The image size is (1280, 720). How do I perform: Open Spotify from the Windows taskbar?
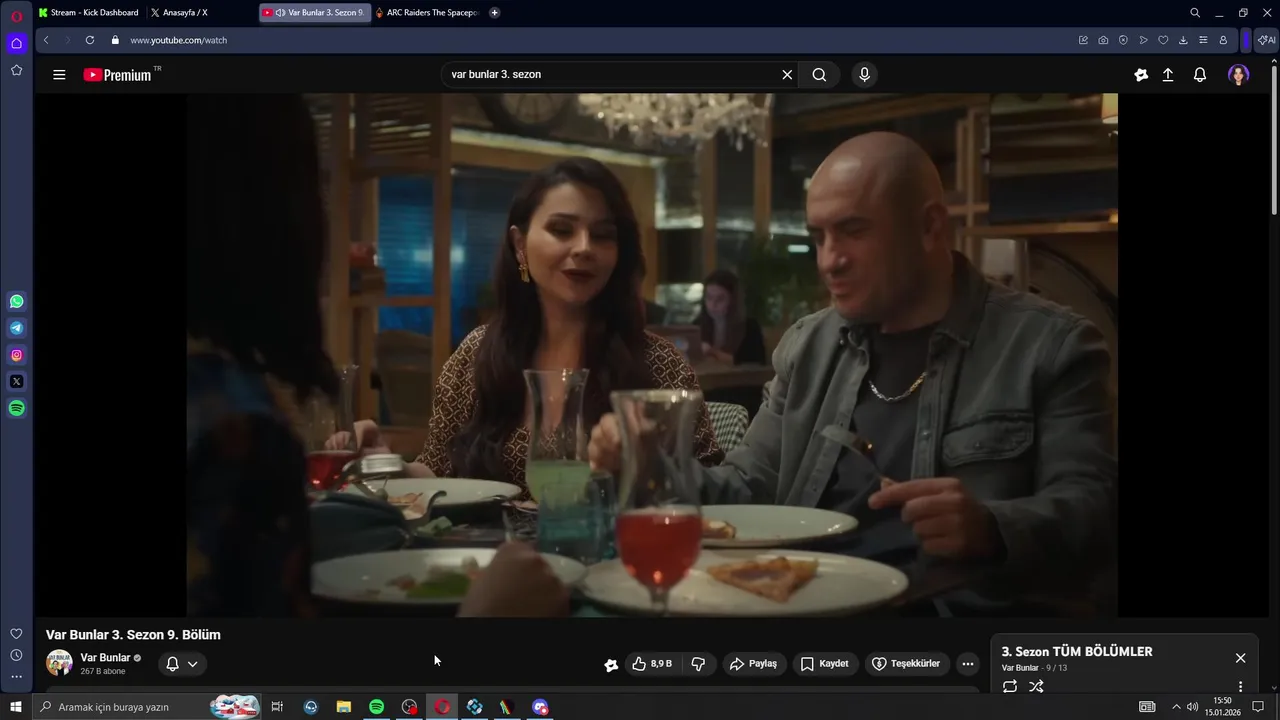pos(376,707)
